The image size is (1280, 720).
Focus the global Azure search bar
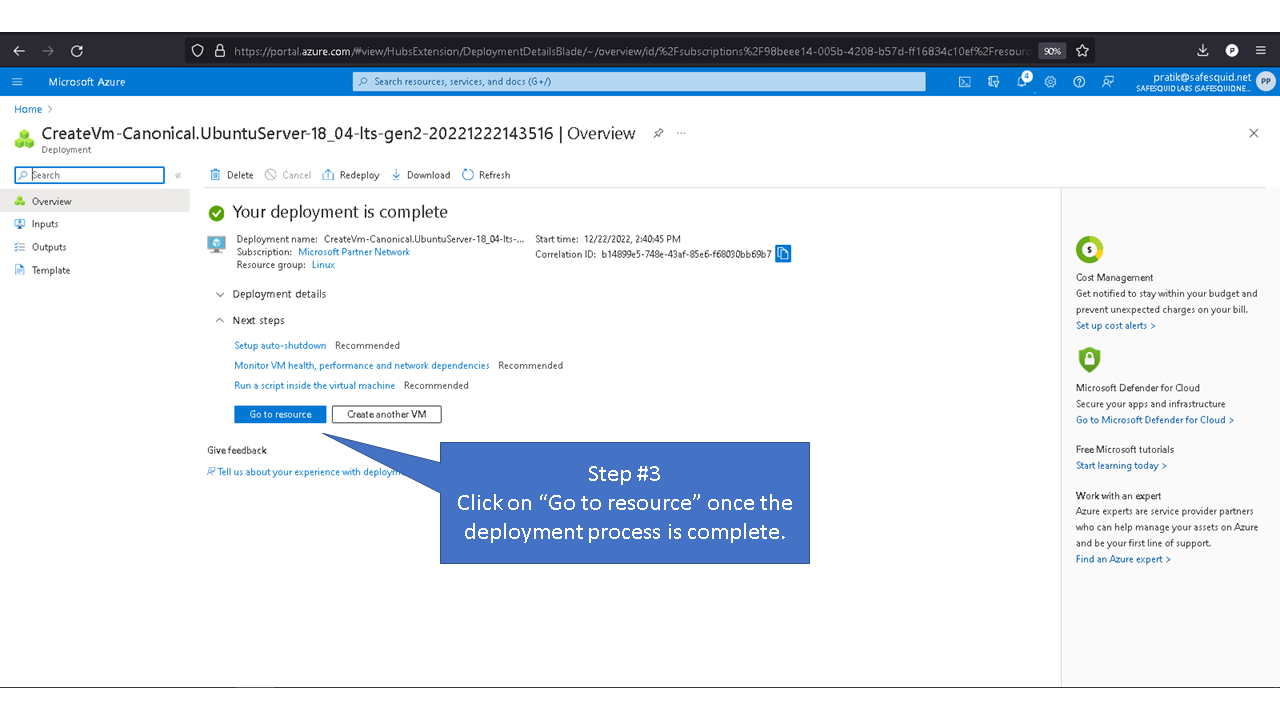click(x=639, y=82)
